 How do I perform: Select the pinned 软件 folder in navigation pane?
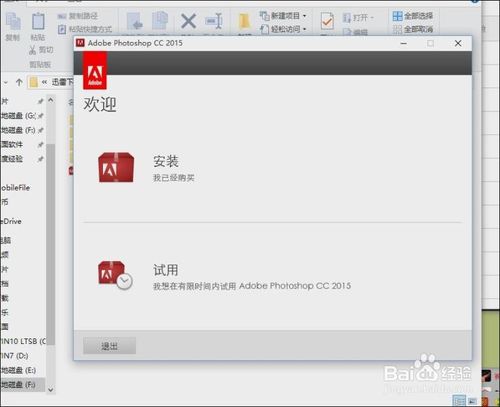(12, 144)
